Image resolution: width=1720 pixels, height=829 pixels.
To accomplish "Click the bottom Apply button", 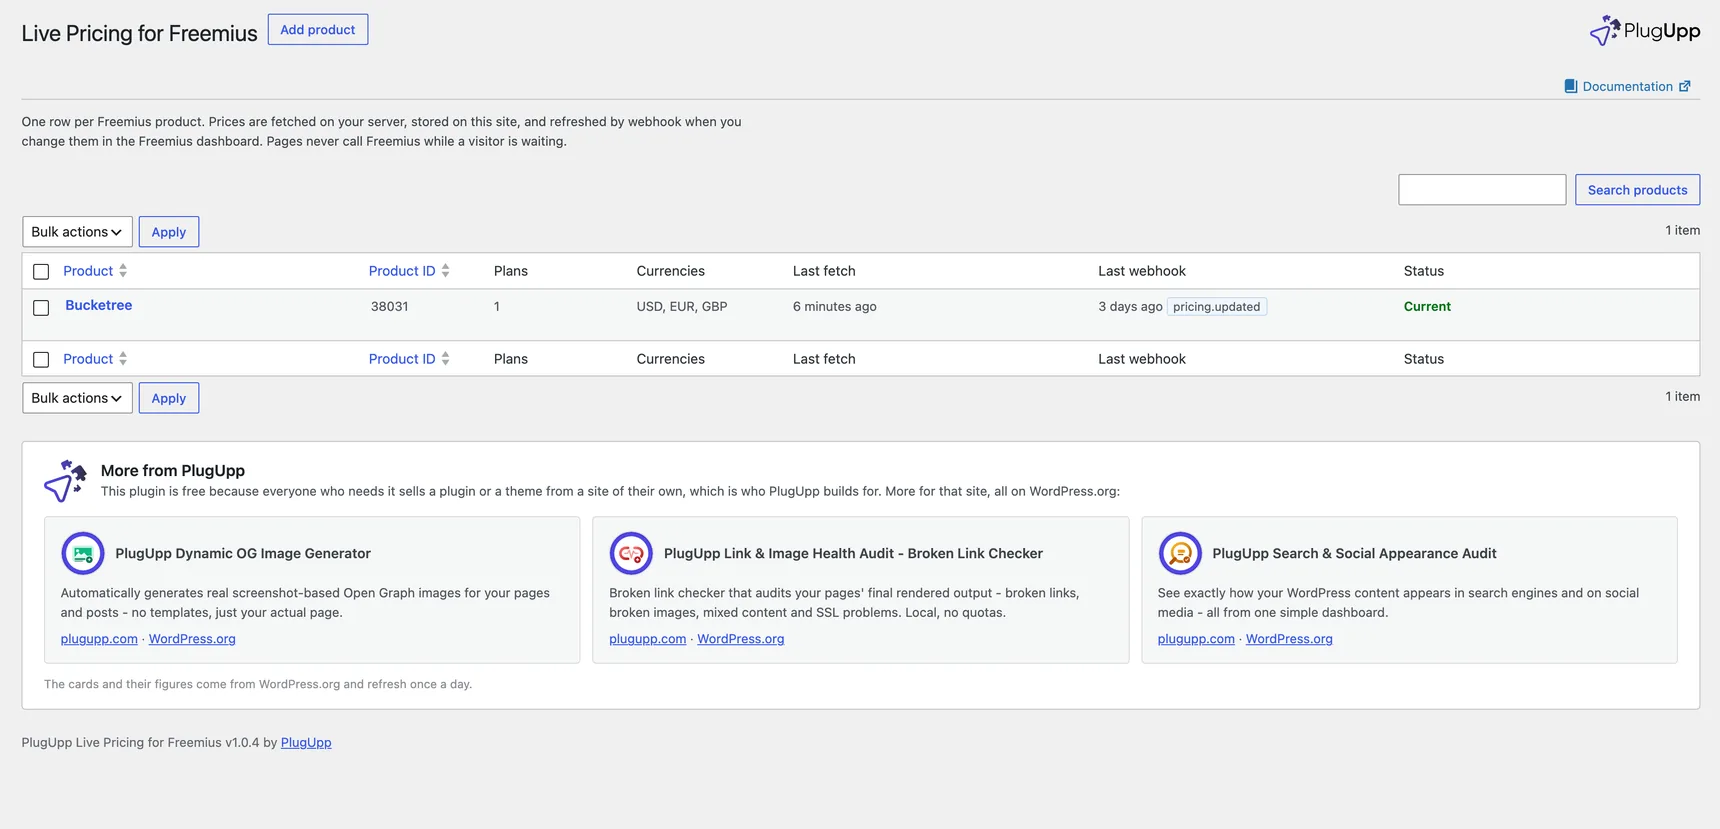I will [x=169, y=398].
